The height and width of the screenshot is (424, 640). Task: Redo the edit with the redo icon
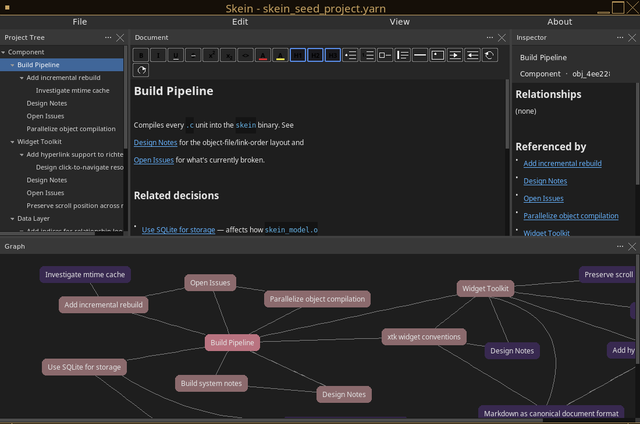[x=141, y=70]
